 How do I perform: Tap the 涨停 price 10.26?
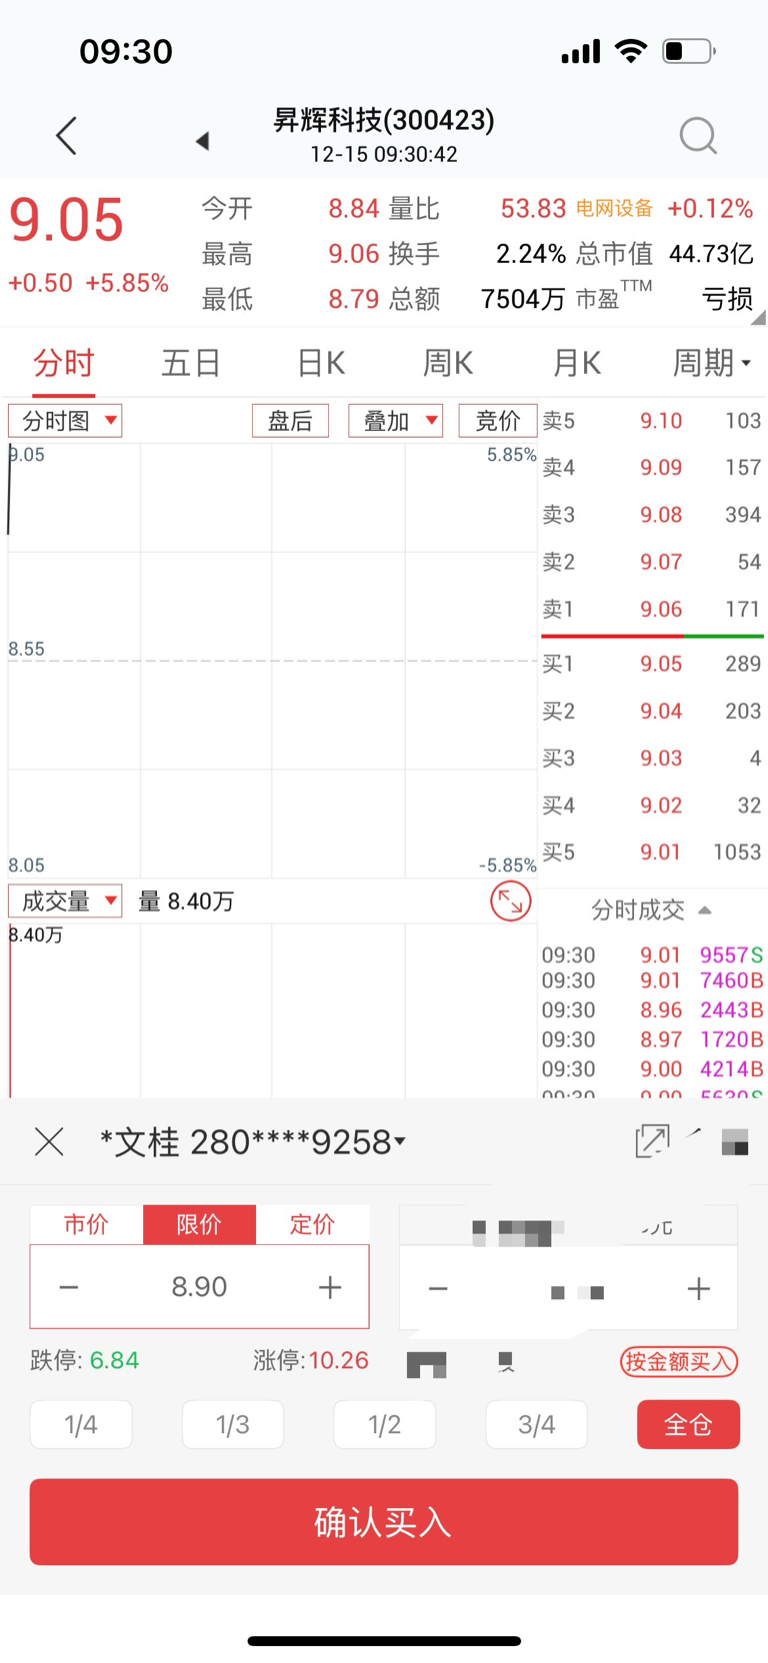pyautogui.click(x=338, y=1361)
